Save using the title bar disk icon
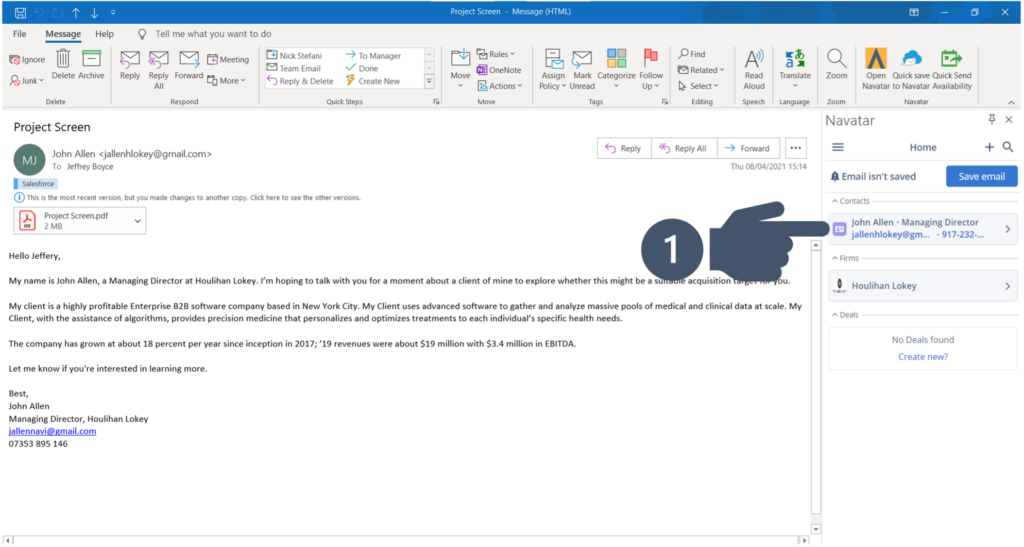Screen dimensions: 1024x547 (x=20, y=12)
